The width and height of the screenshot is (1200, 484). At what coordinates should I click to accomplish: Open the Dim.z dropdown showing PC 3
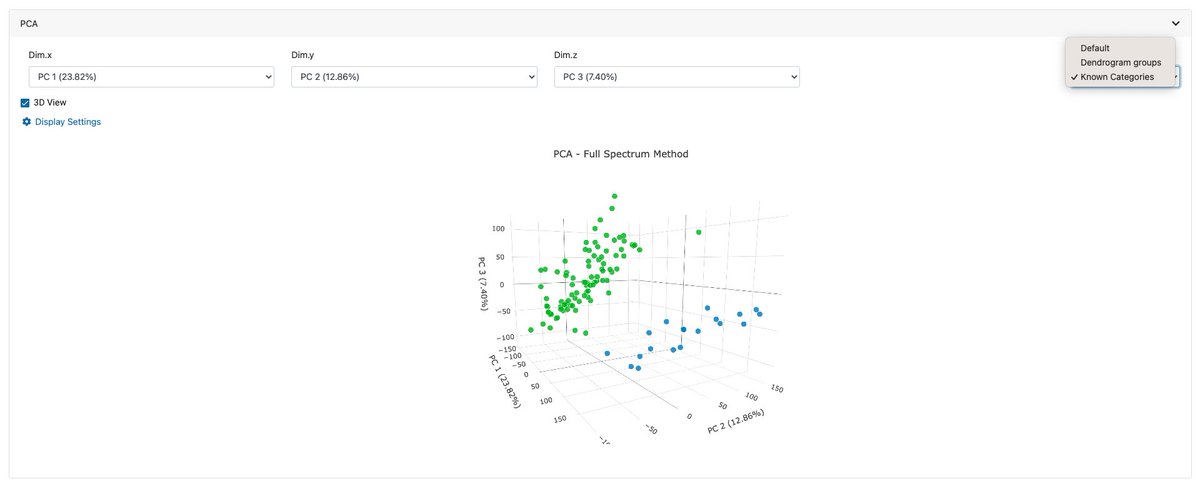(677, 77)
